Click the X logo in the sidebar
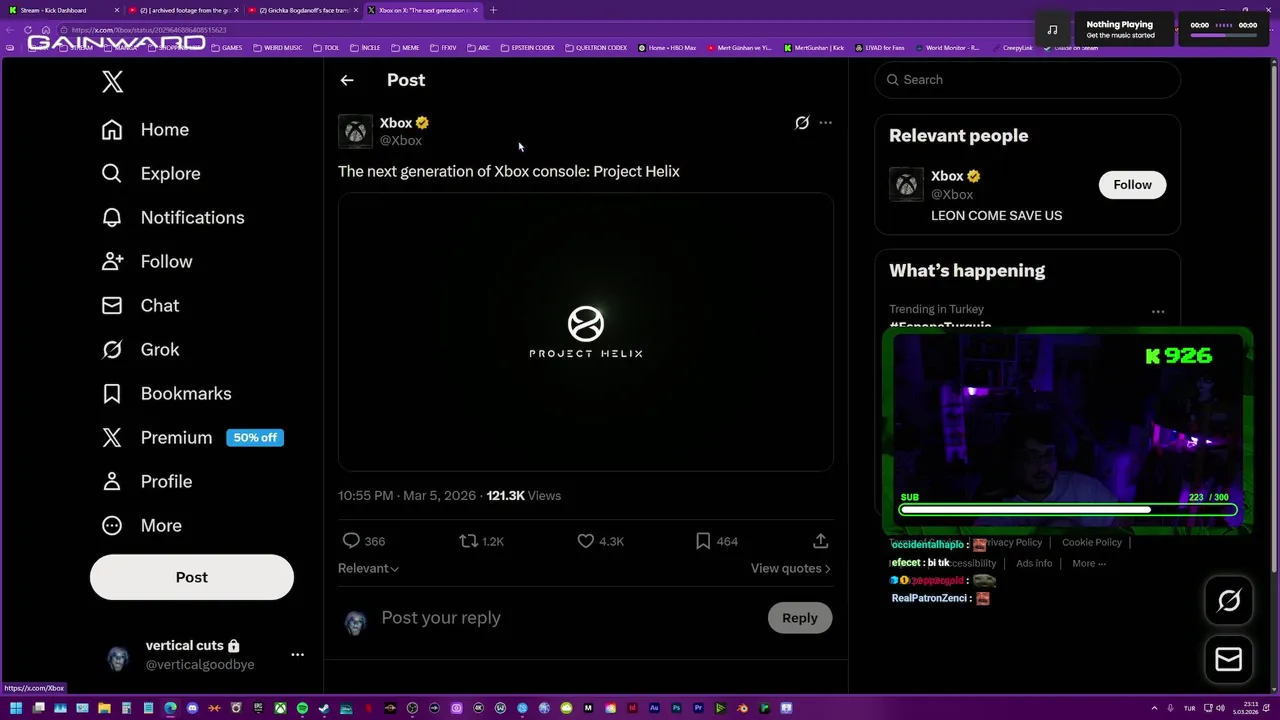This screenshot has width=1280, height=720. 112,82
